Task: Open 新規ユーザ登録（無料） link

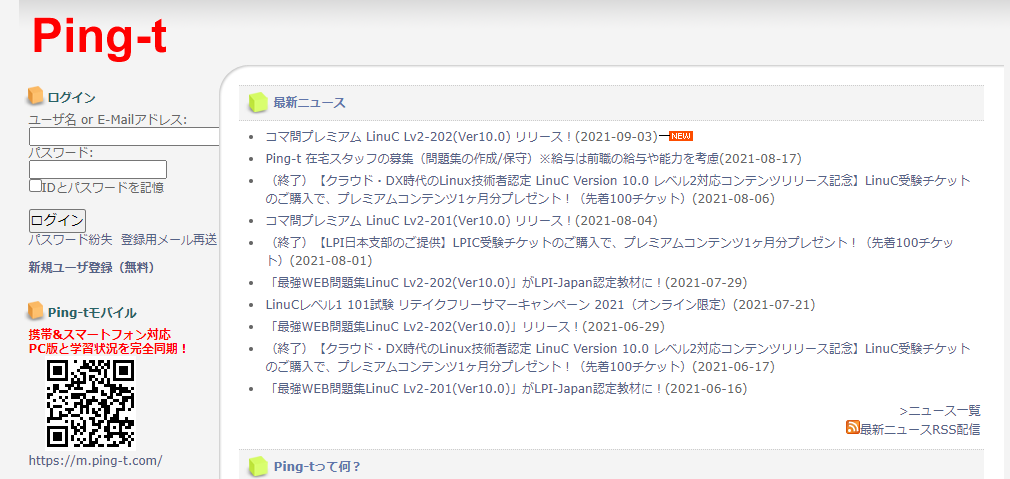Action: point(91,267)
